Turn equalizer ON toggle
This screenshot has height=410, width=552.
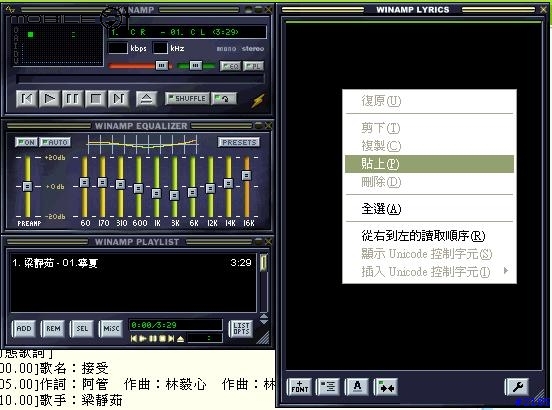tap(26, 142)
